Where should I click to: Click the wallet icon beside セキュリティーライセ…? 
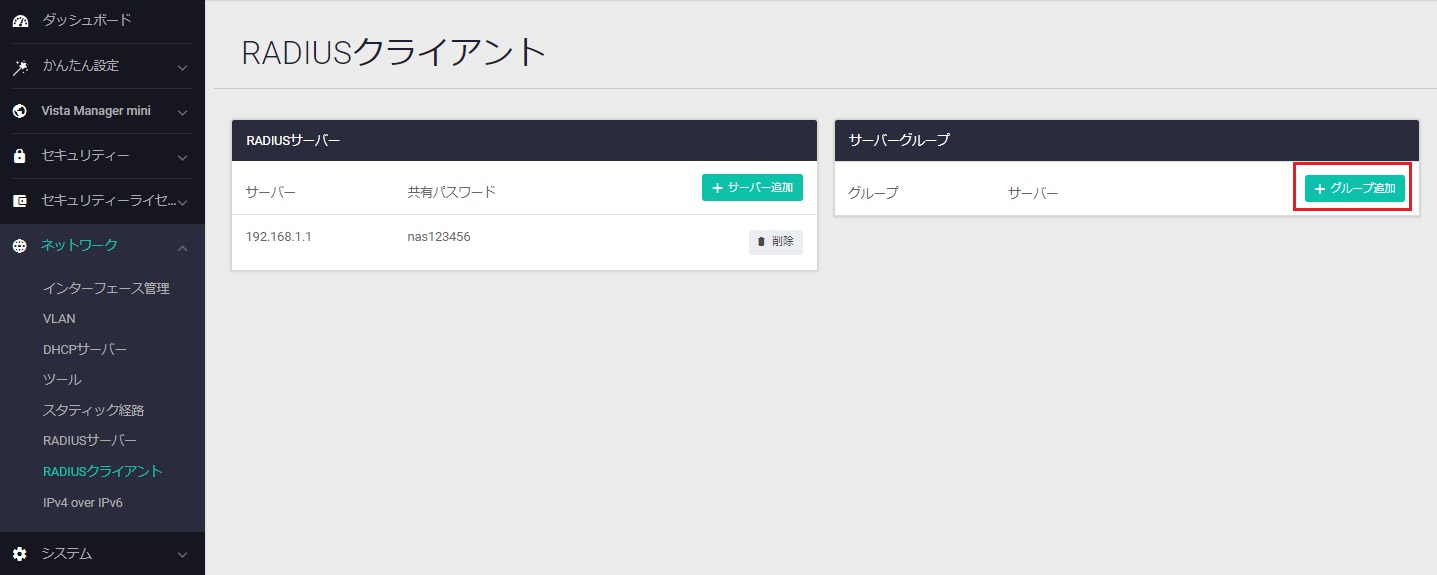[x=20, y=202]
